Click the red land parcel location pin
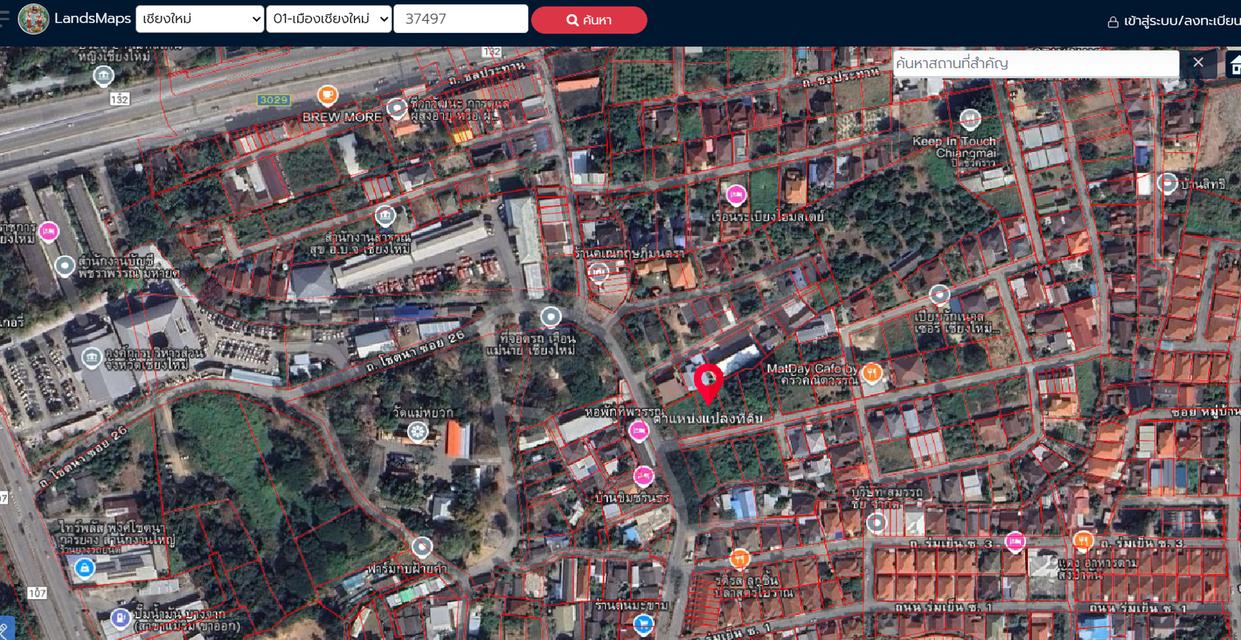This screenshot has height=640, width=1241. (x=709, y=383)
